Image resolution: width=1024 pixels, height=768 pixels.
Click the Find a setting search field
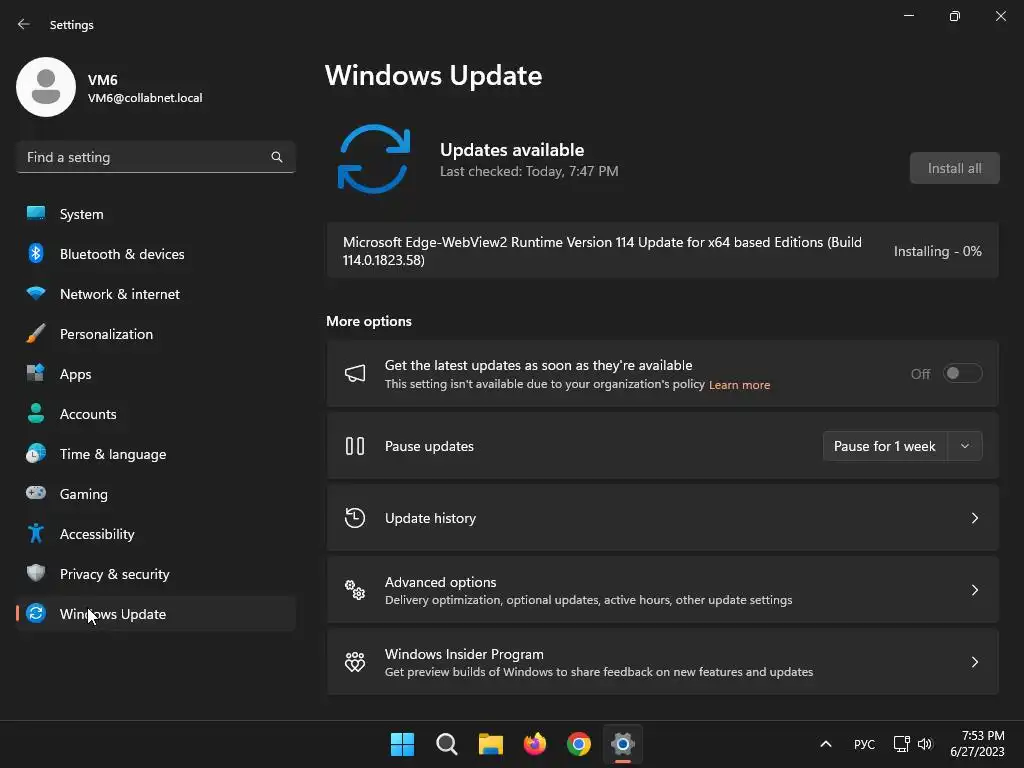156,157
